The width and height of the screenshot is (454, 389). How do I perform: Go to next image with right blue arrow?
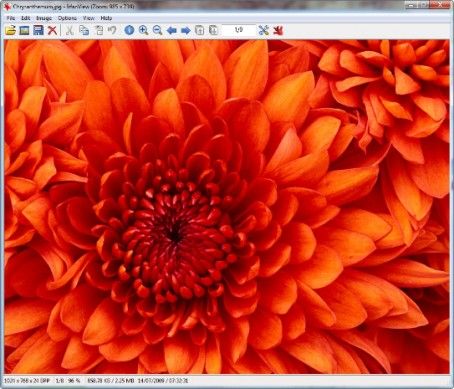[185, 31]
